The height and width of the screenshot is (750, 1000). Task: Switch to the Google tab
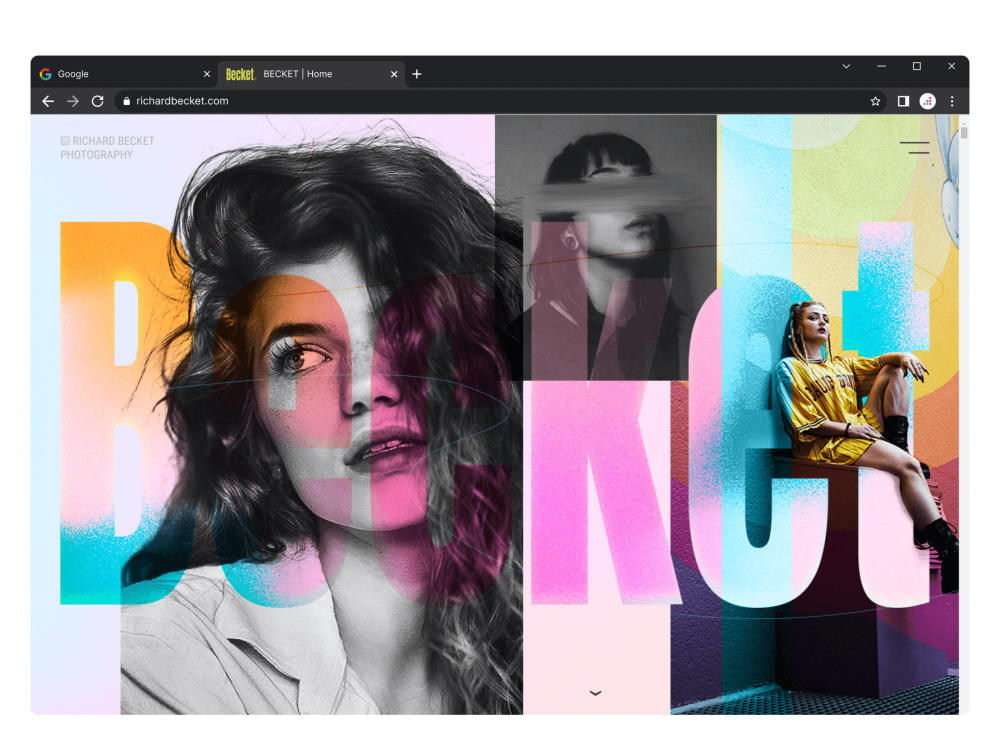[x=124, y=74]
